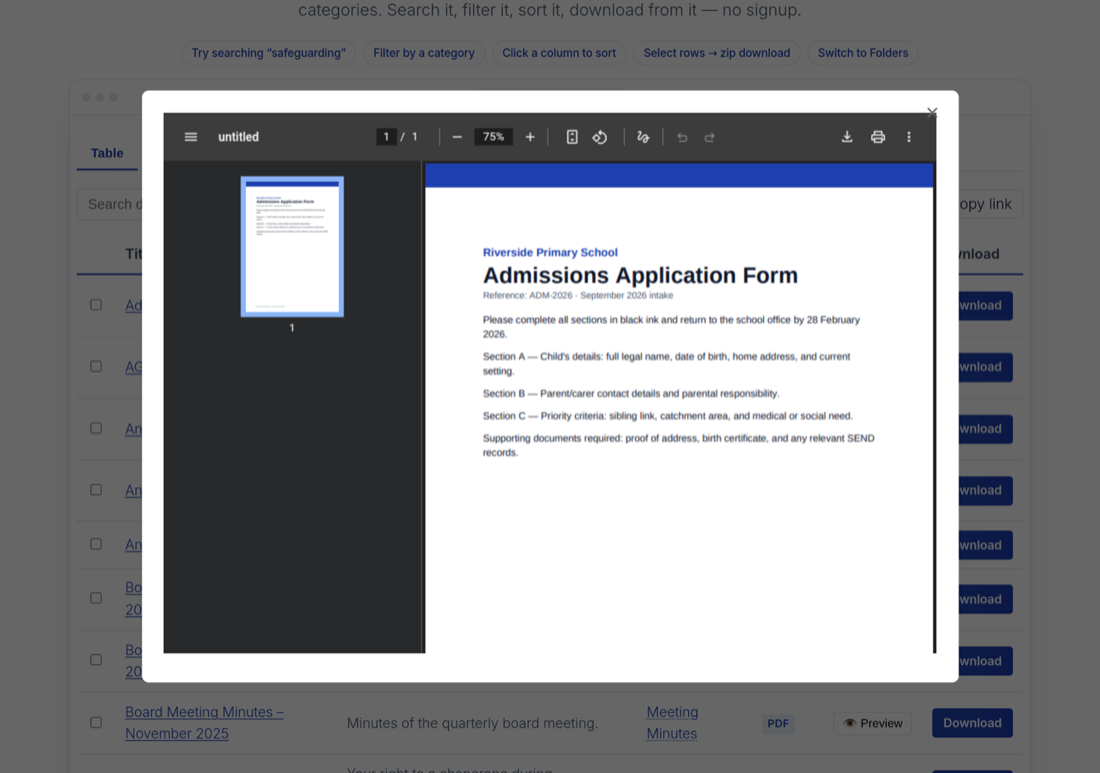
Task: Click Select rows zip download chip
Action: point(717,53)
